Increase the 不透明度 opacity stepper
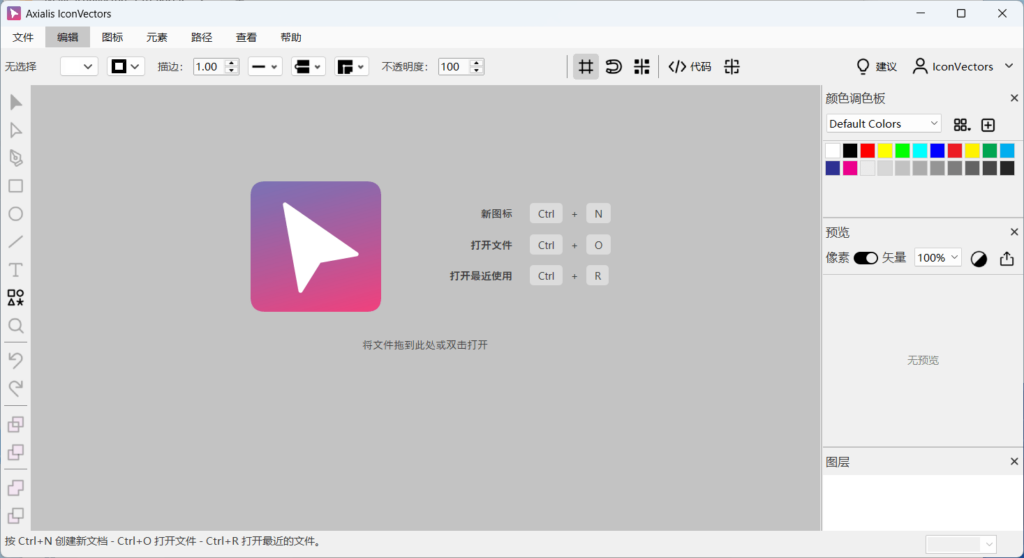Viewport: 1024px width, 558px height. point(476,63)
